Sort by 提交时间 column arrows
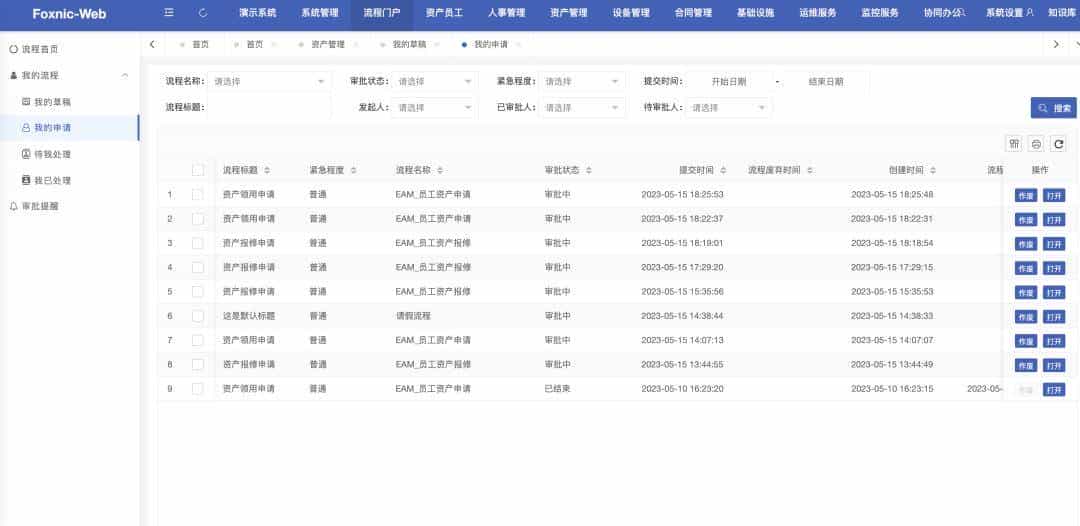 coord(723,170)
